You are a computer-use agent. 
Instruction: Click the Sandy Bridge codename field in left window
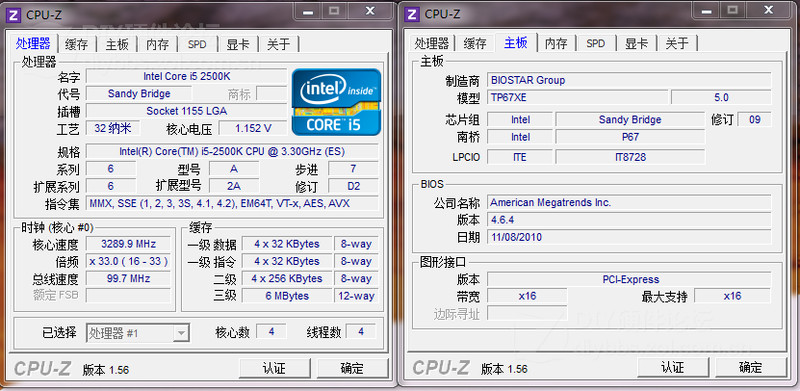[x=139, y=94]
